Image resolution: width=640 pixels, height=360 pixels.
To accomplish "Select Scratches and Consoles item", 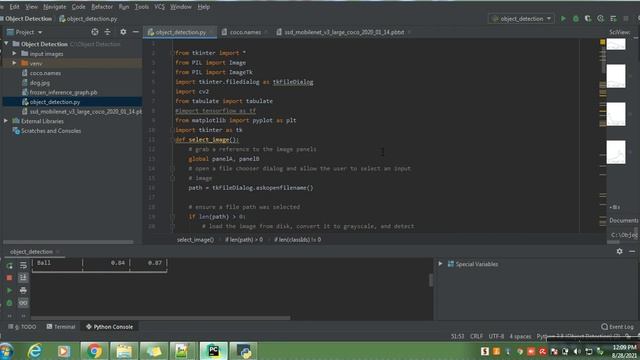I will (51, 131).
